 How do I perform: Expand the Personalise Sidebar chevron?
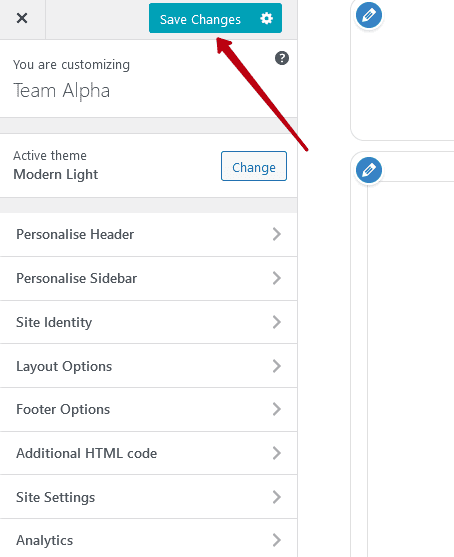click(x=277, y=278)
